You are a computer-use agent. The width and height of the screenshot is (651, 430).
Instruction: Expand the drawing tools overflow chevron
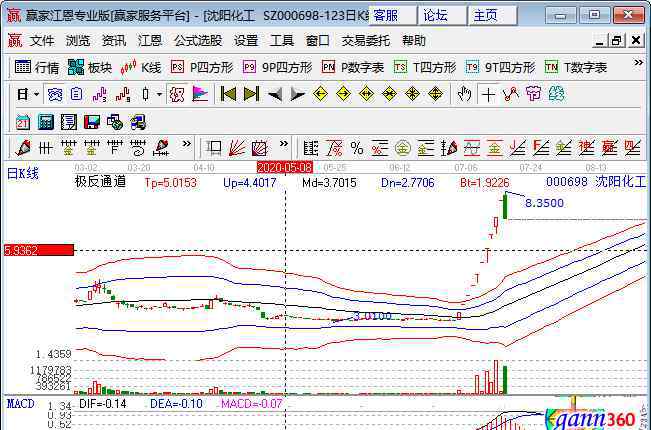click(x=186, y=144)
